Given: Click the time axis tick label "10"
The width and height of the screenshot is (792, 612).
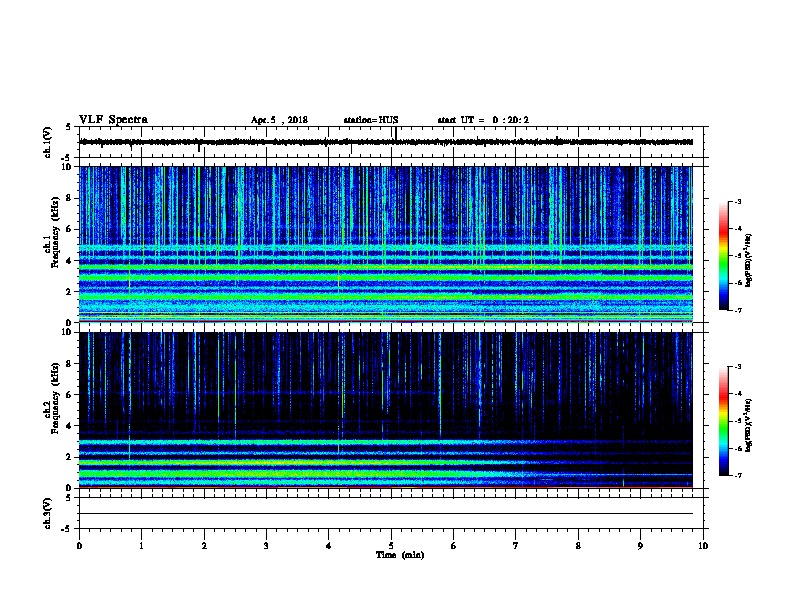Looking at the screenshot, I should click(703, 546).
